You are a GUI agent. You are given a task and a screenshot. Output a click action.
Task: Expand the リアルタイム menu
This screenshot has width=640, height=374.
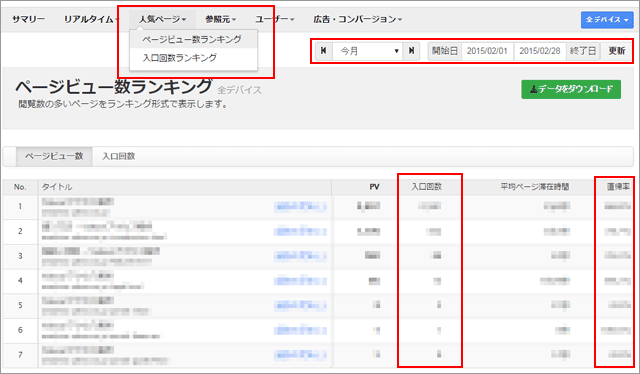[x=91, y=19]
